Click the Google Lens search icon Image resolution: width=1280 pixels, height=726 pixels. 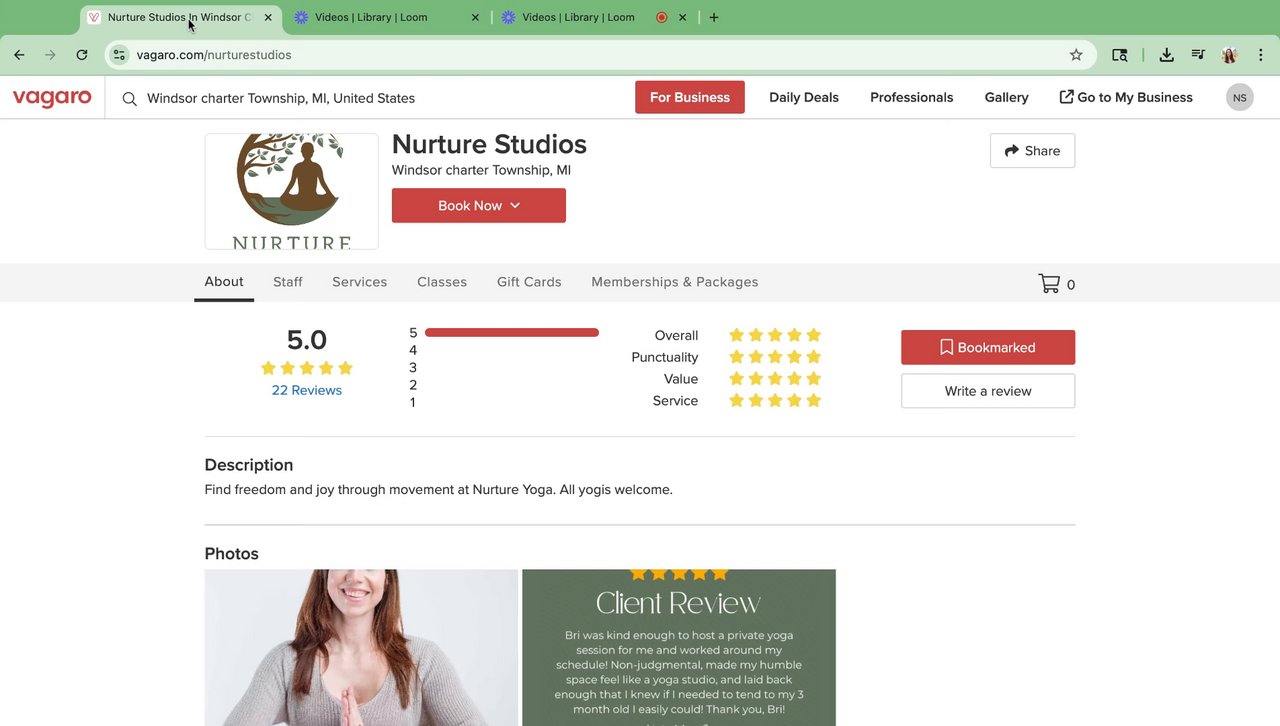pyautogui.click(x=1120, y=55)
